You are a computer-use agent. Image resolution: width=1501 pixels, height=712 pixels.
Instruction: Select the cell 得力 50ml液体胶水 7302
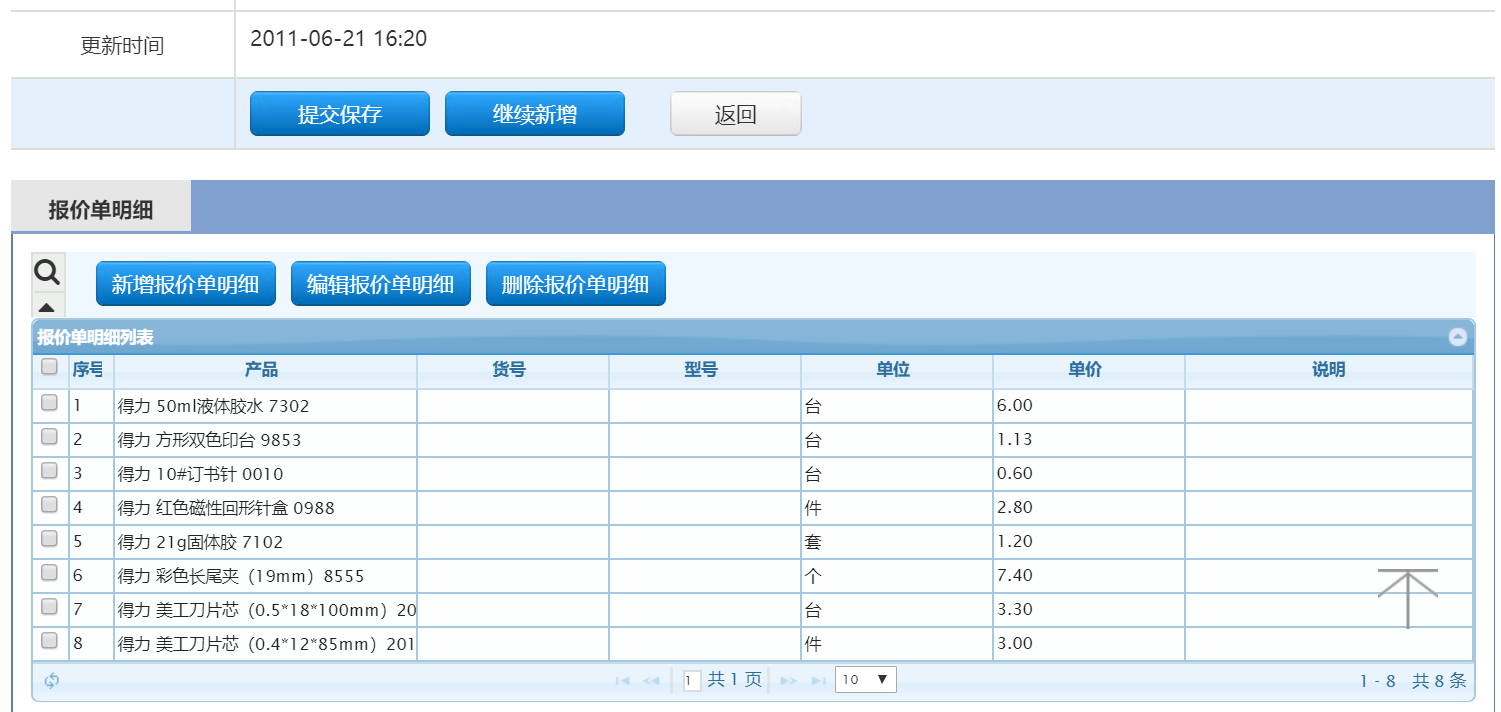(x=265, y=406)
